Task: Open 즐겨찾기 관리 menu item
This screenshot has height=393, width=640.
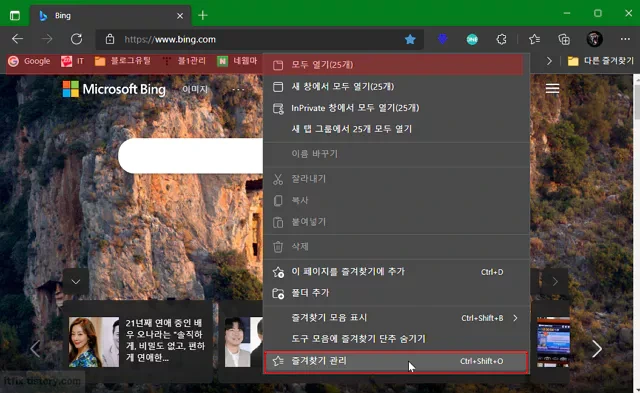Action: pos(396,362)
